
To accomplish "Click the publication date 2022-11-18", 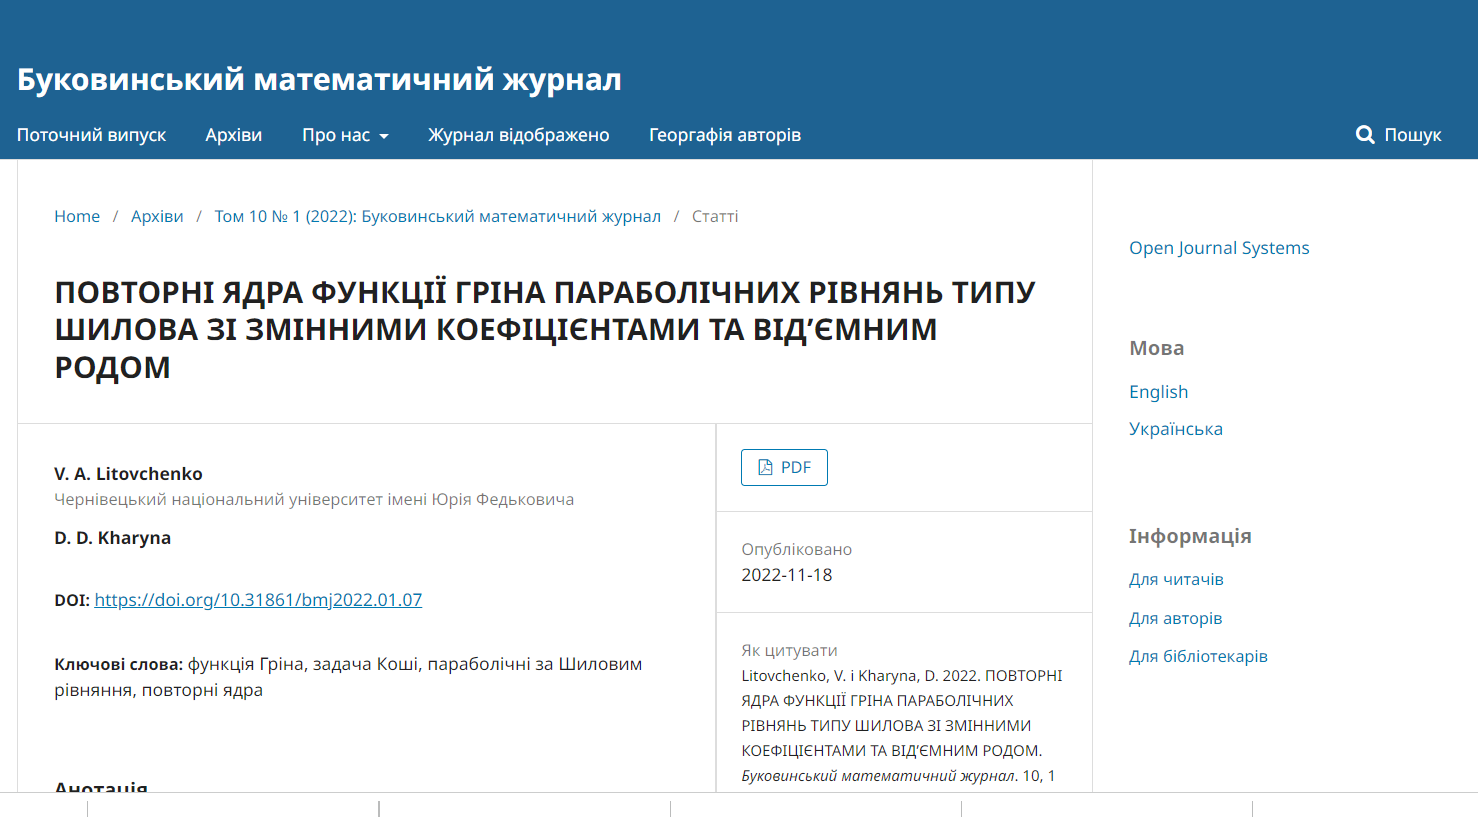I will (786, 575).
